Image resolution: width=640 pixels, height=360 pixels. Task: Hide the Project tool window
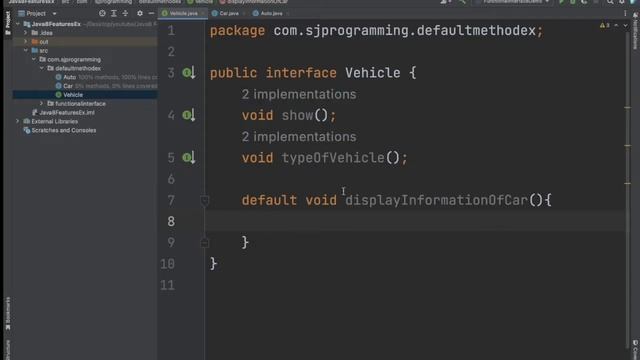point(151,13)
